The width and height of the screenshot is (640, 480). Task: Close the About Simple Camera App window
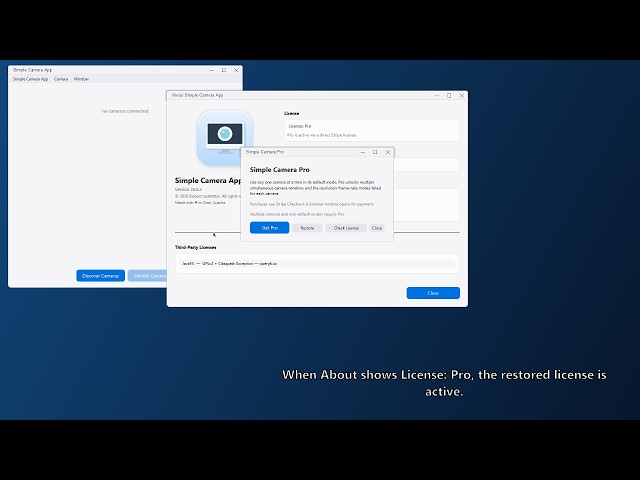462,96
